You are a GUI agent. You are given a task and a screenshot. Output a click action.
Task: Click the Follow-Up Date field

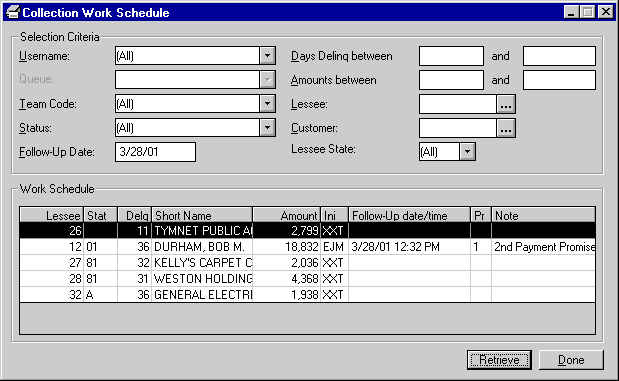[x=156, y=152]
